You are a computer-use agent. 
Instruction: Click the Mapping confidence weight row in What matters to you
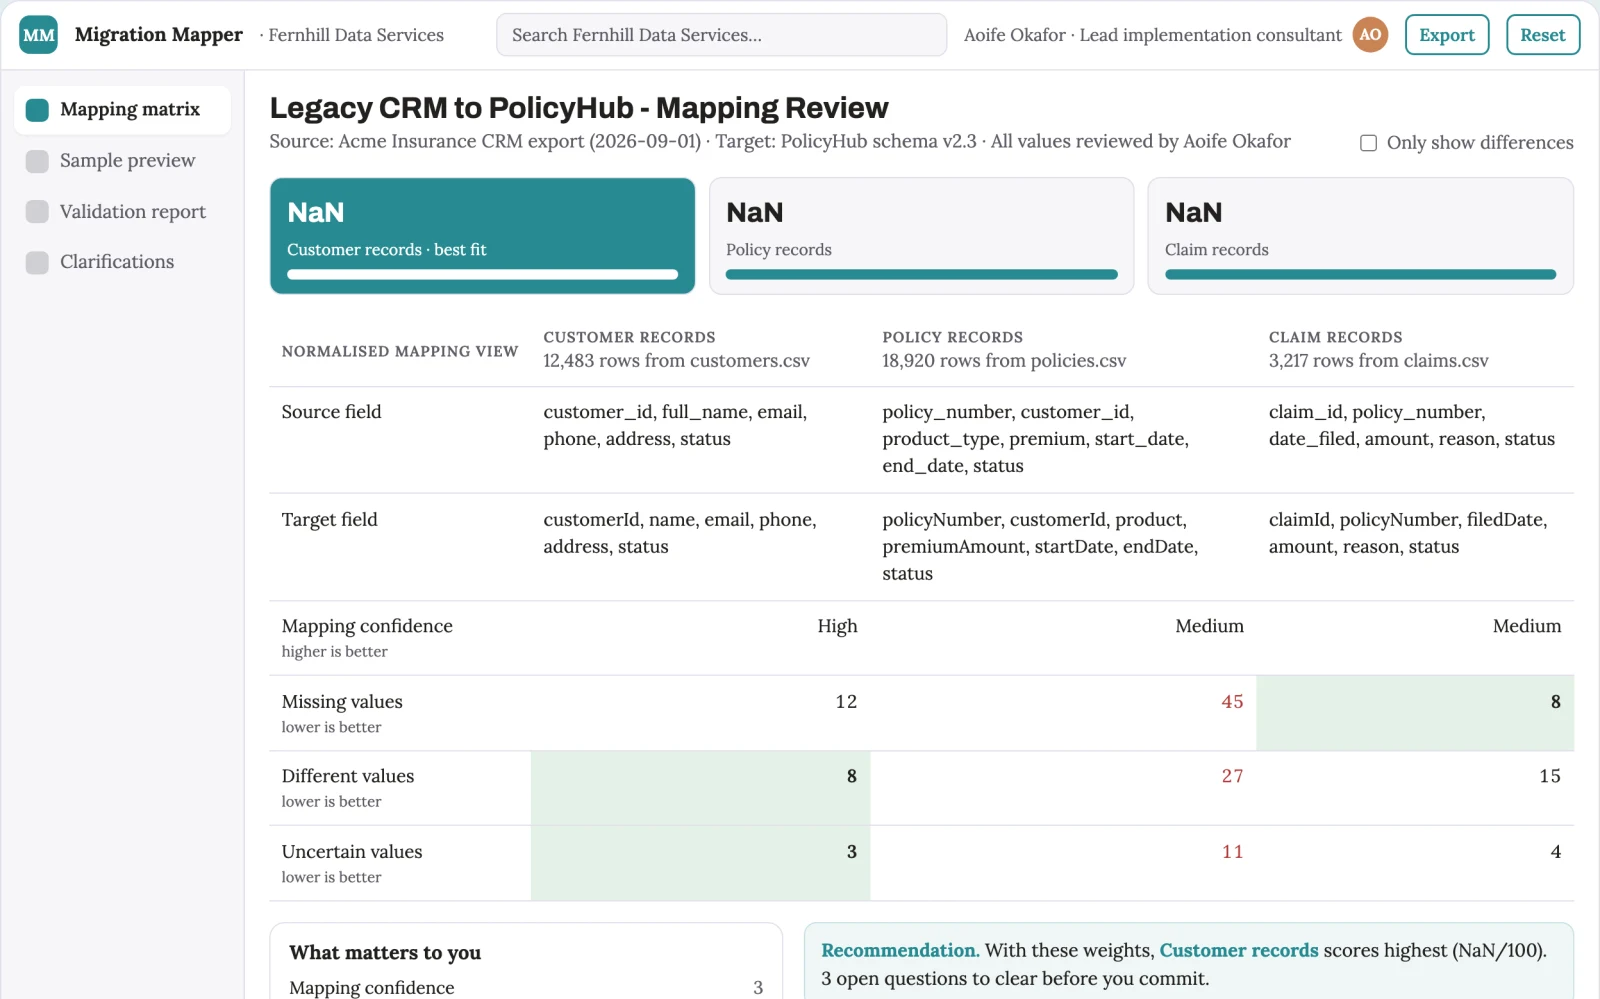pyautogui.click(x=526, y=988)
